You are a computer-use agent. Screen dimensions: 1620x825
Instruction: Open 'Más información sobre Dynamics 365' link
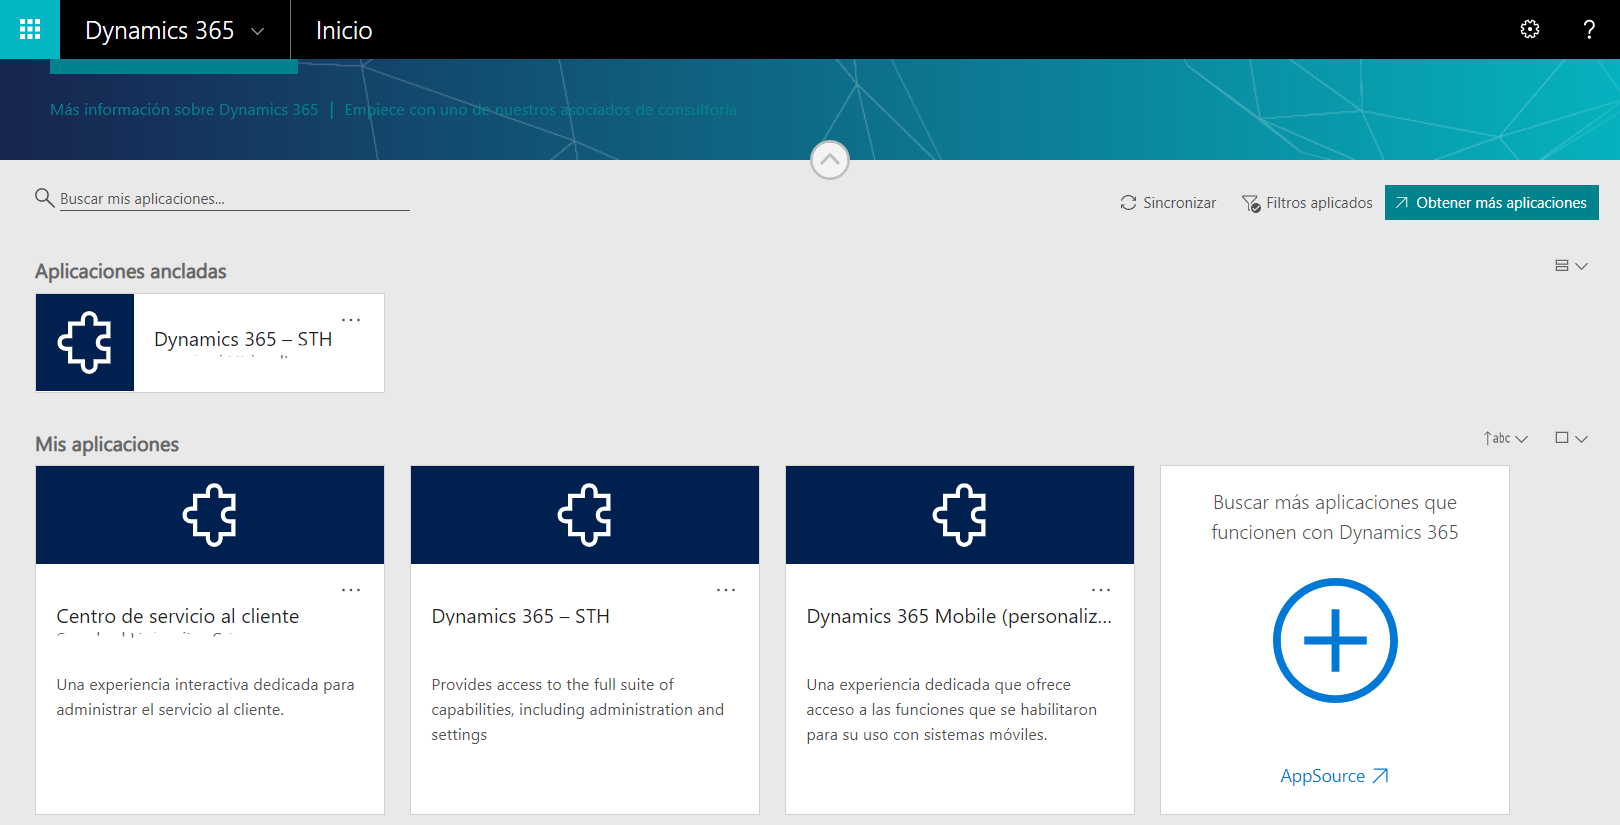coord(184,110)
